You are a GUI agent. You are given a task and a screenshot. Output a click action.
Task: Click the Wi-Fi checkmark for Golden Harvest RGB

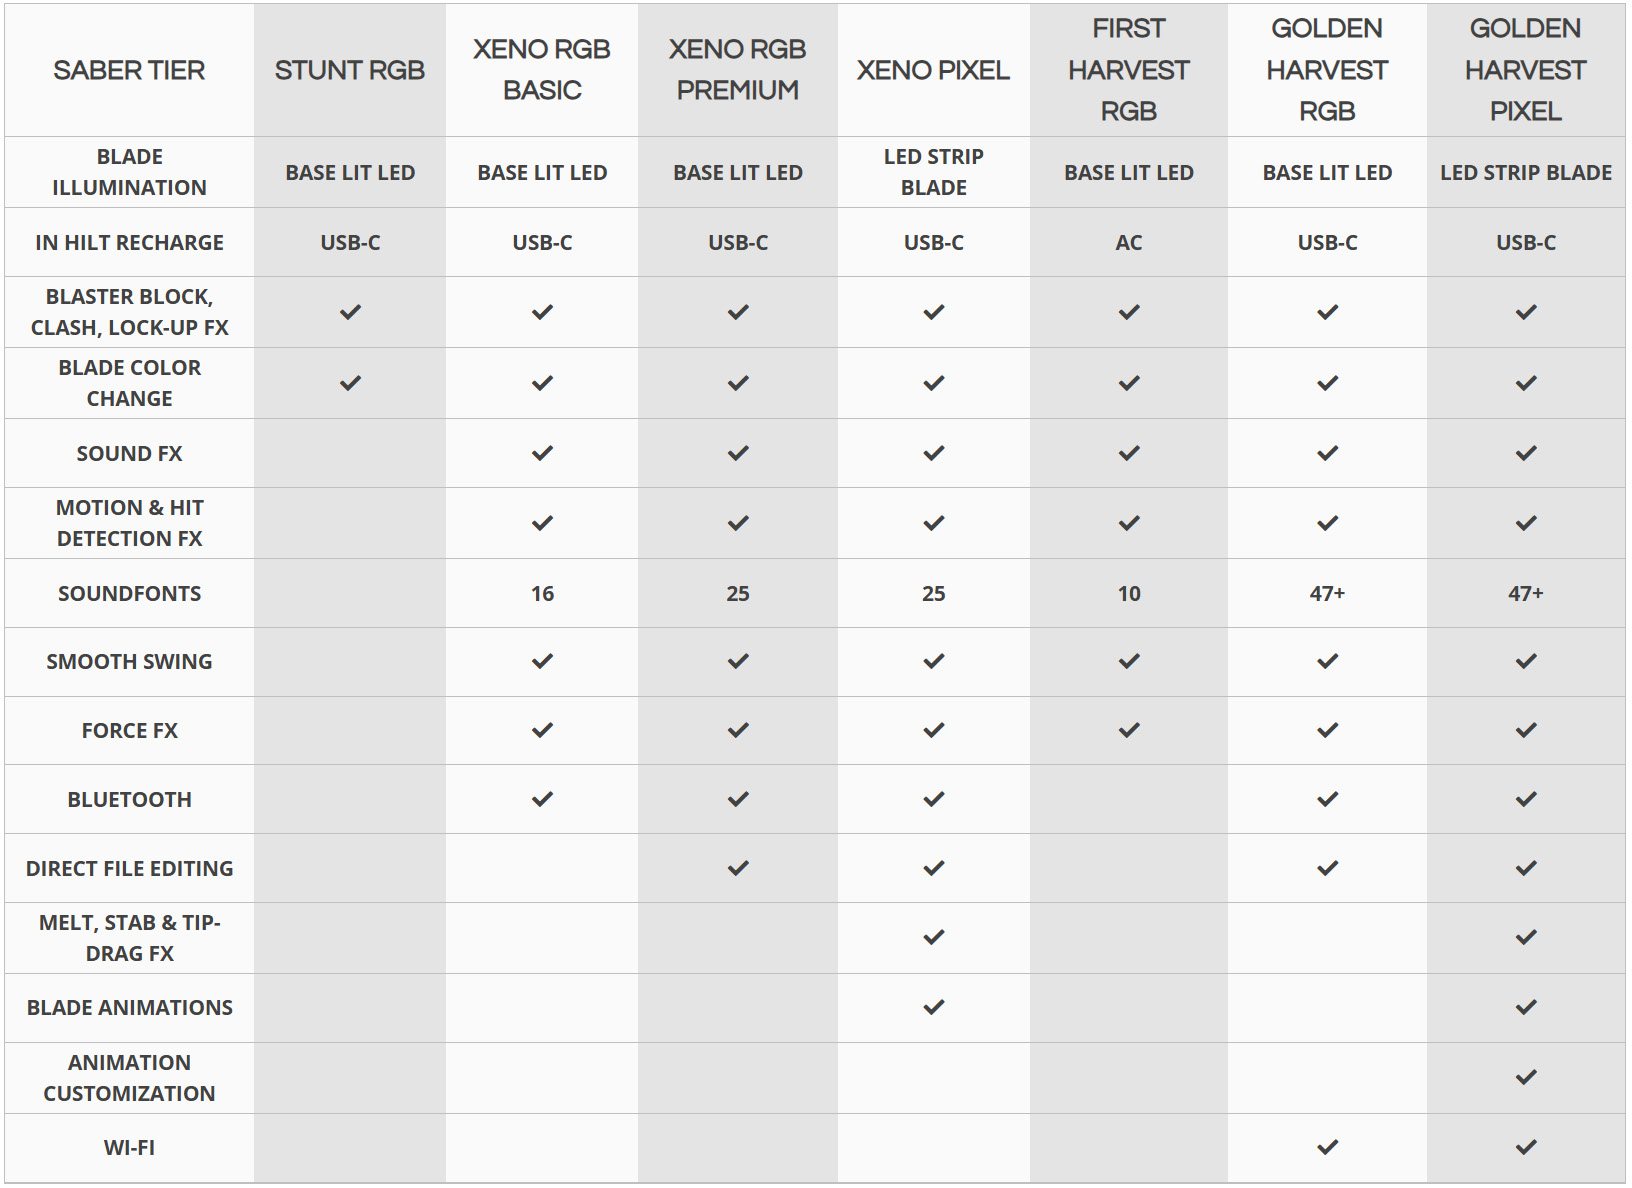click(x=1327, y=1147)
